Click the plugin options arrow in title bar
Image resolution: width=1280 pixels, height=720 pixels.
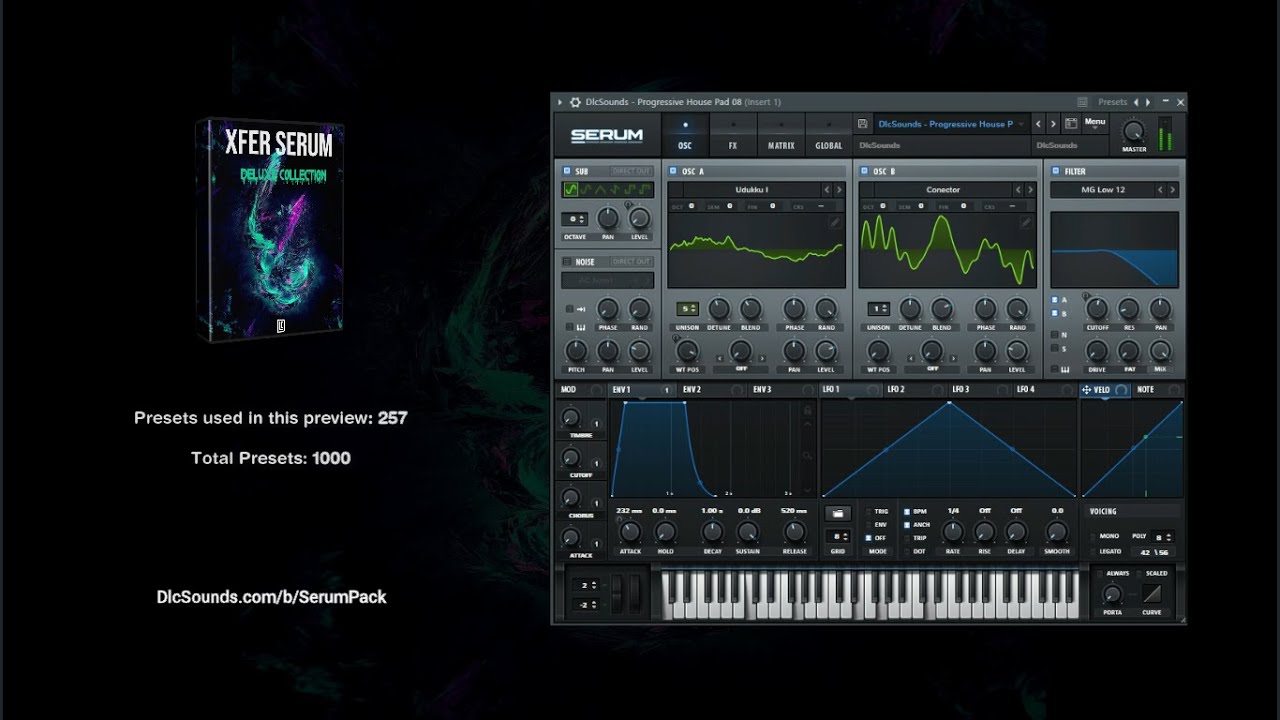point(560,102)
